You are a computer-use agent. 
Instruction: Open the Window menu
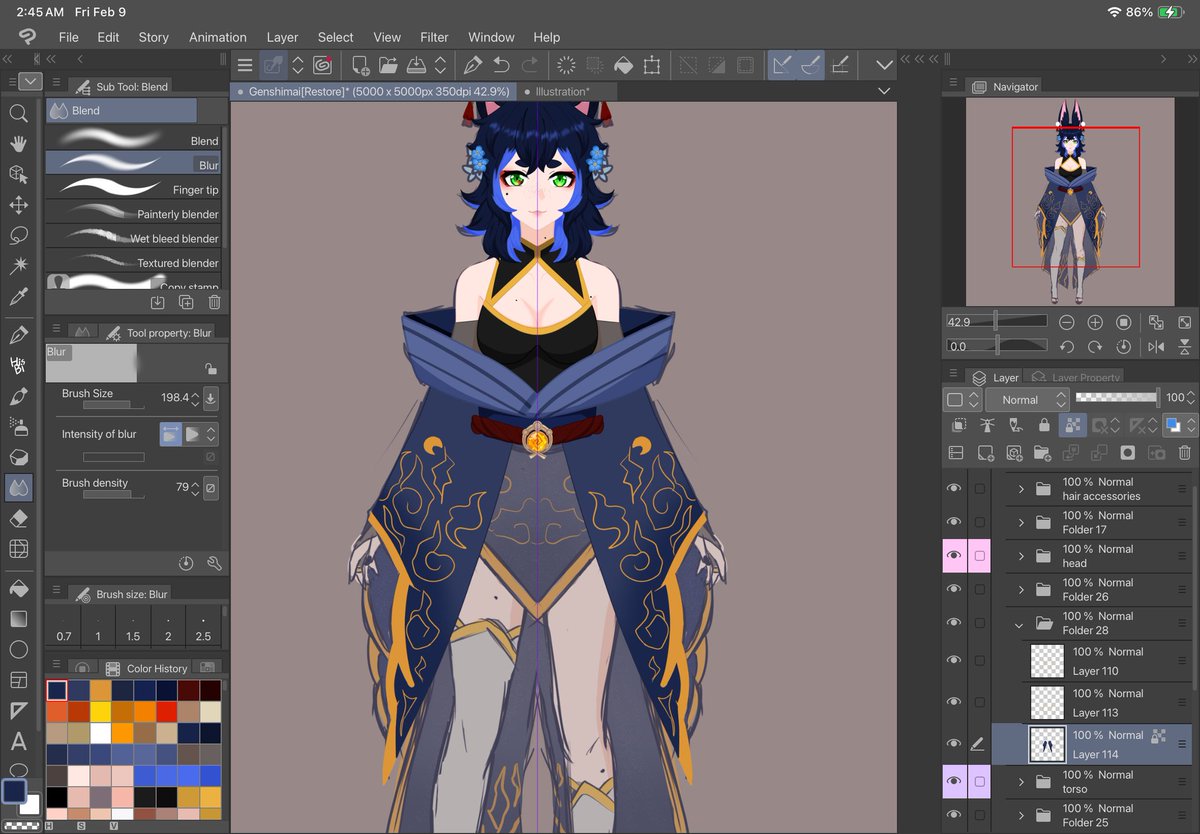[x=491, y=37]
